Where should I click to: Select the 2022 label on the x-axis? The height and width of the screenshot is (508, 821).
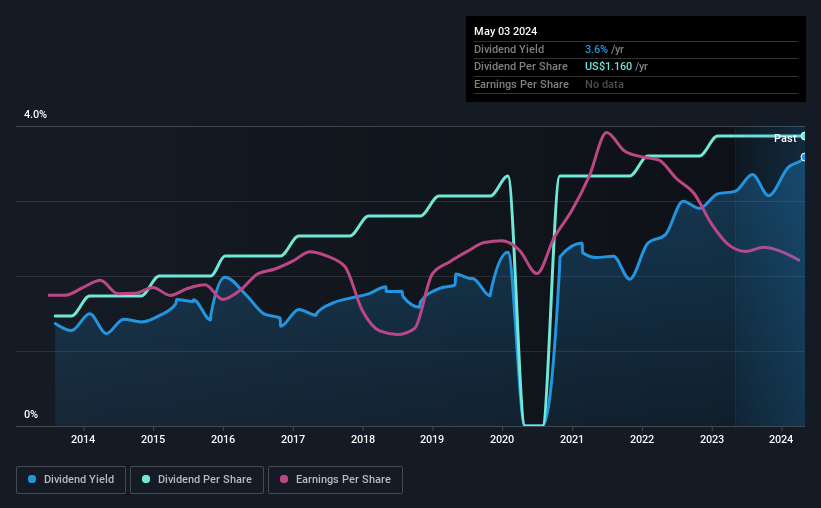coord(642,439)
